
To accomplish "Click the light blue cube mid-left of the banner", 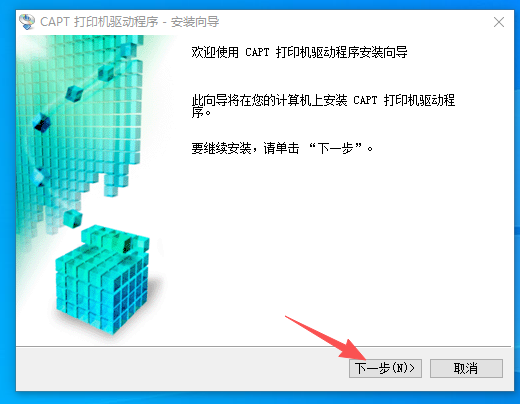I will coord(39,177).
